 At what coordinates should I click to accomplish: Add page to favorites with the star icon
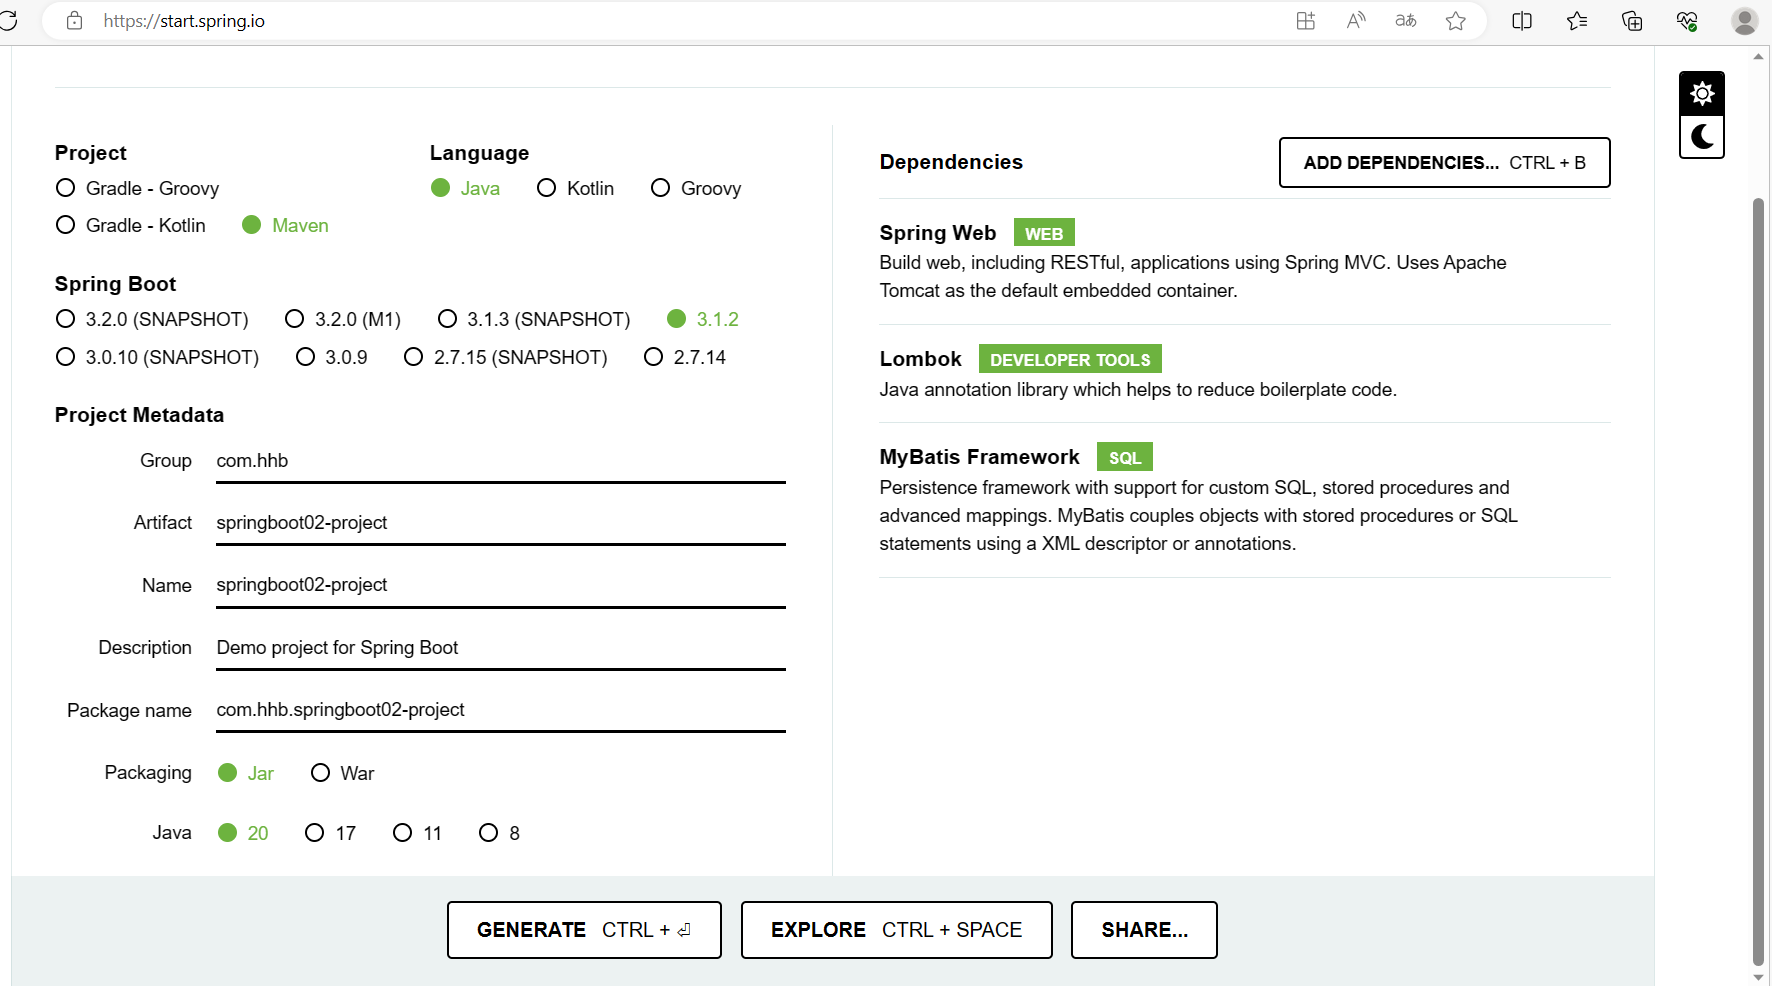(x=1456, y=21)
